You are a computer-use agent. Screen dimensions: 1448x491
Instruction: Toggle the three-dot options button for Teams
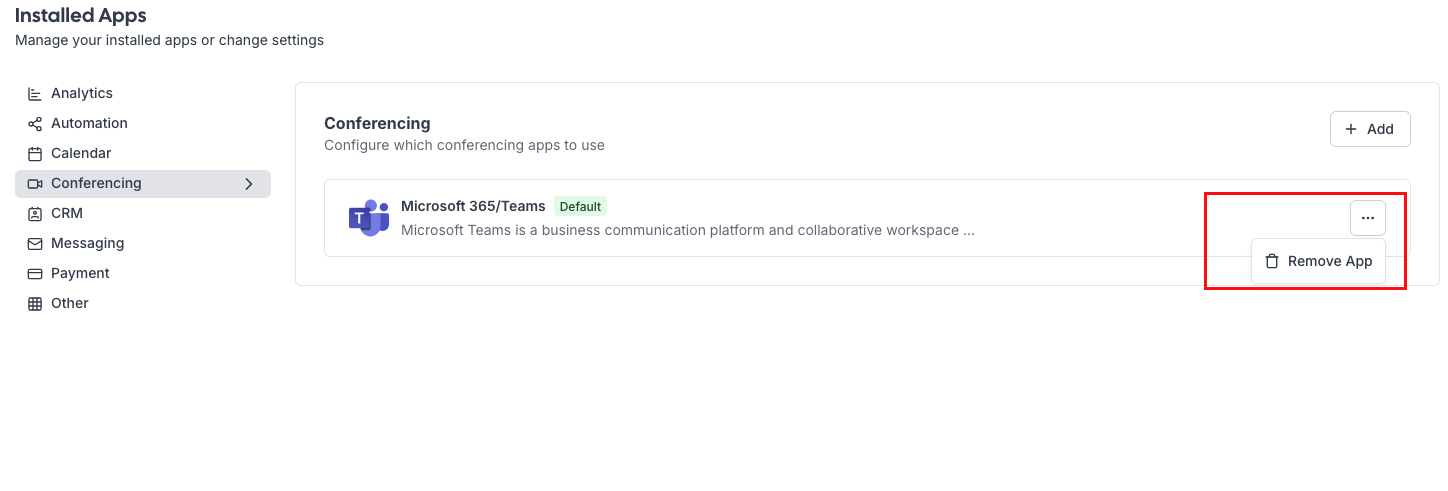[x=1368, y=218]
